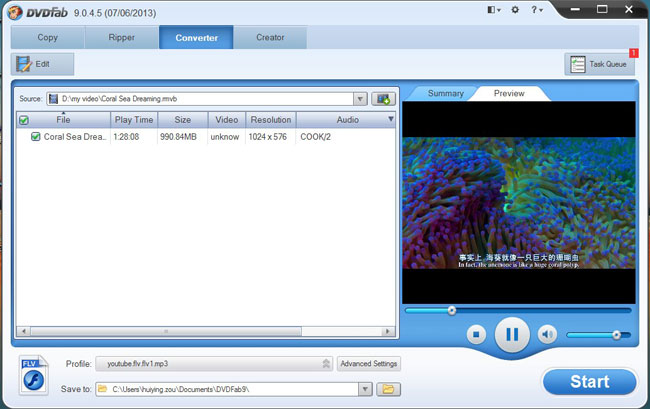The width and height of the screenshot is (650, 409).
Task: Switch to the Creator tab
Action: point(270,37)
